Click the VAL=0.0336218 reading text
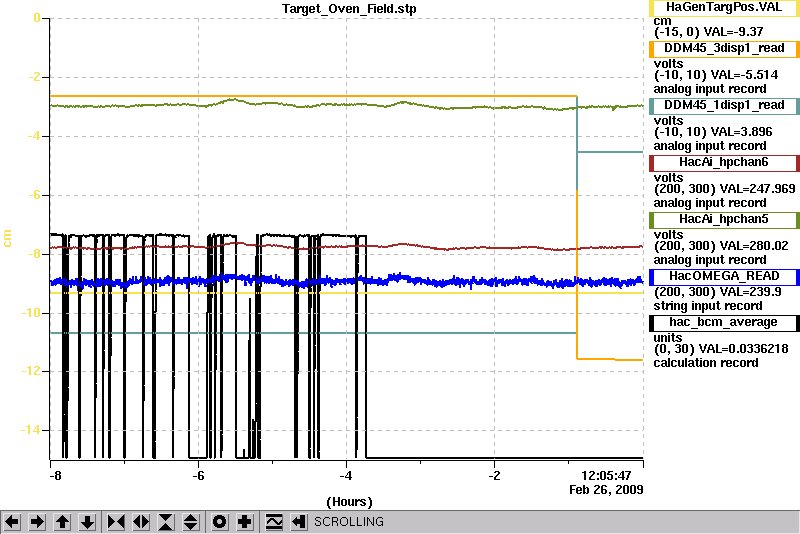This screenshot has width=800, height=534. pyautogui.click(x=743, y=349)
